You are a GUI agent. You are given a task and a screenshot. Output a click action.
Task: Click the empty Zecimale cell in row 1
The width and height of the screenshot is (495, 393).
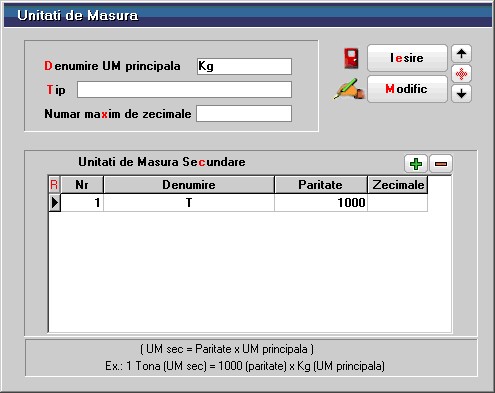[x=398, y=203]
